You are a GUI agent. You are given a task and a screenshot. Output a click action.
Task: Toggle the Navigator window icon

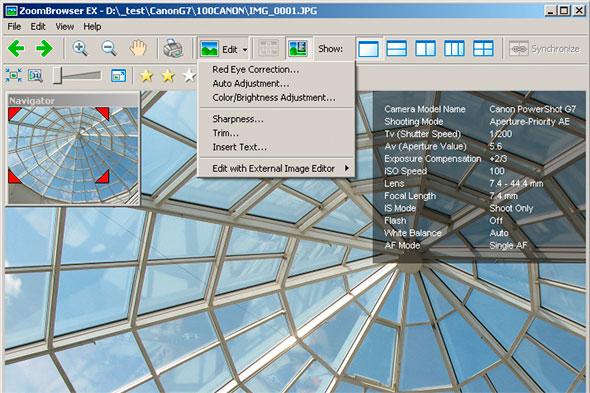coord(119,76)
